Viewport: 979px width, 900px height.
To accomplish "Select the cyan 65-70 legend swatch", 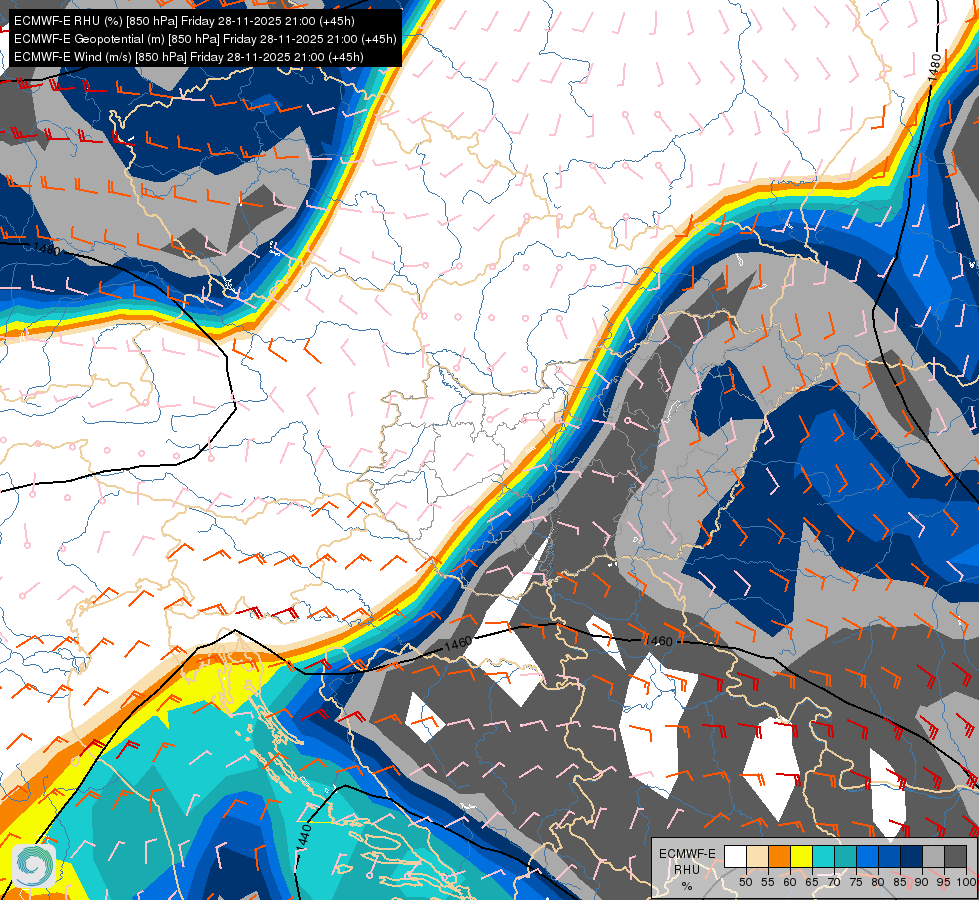I will [824, 857].
